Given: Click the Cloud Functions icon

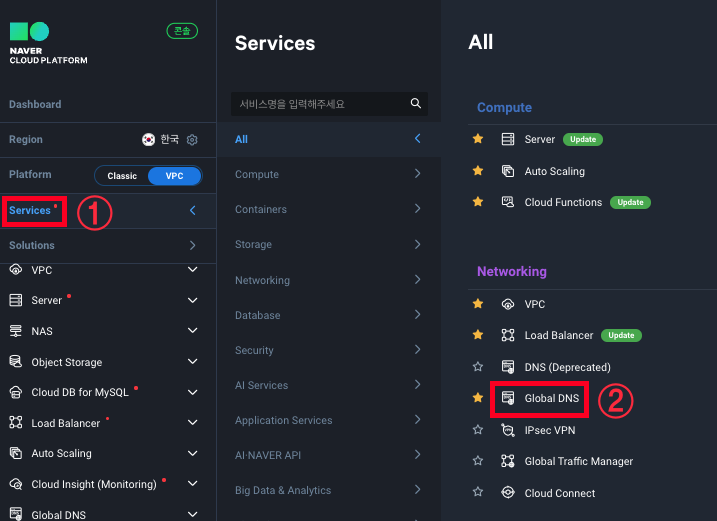Looking at the screenshot, I should click(508, 202).
